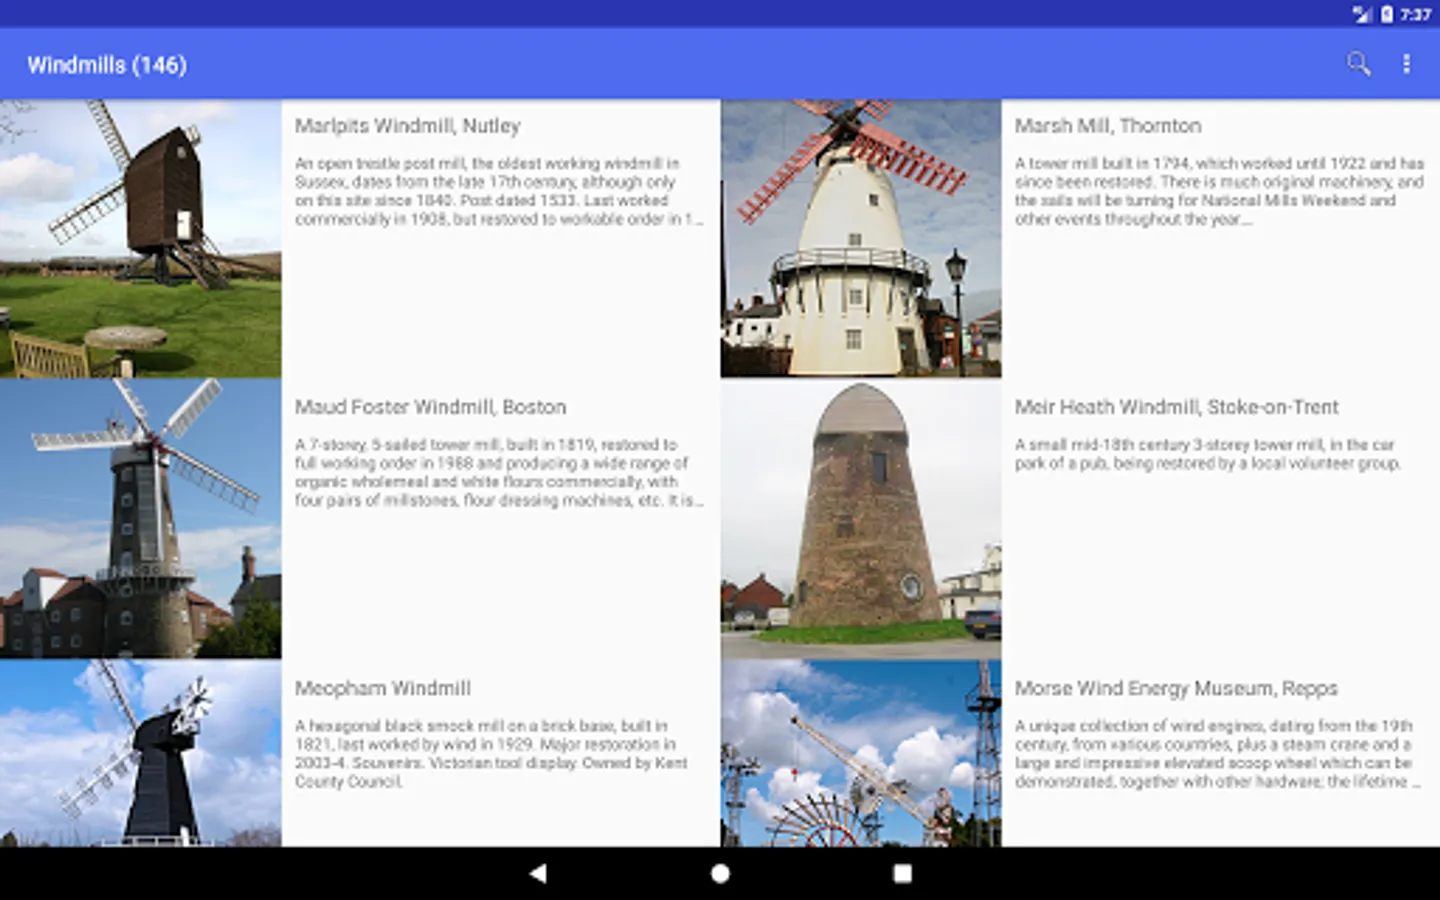Open the Meir Heath Windmill photo thumbnail
The image size is (1440, 900).
(861, 519)
